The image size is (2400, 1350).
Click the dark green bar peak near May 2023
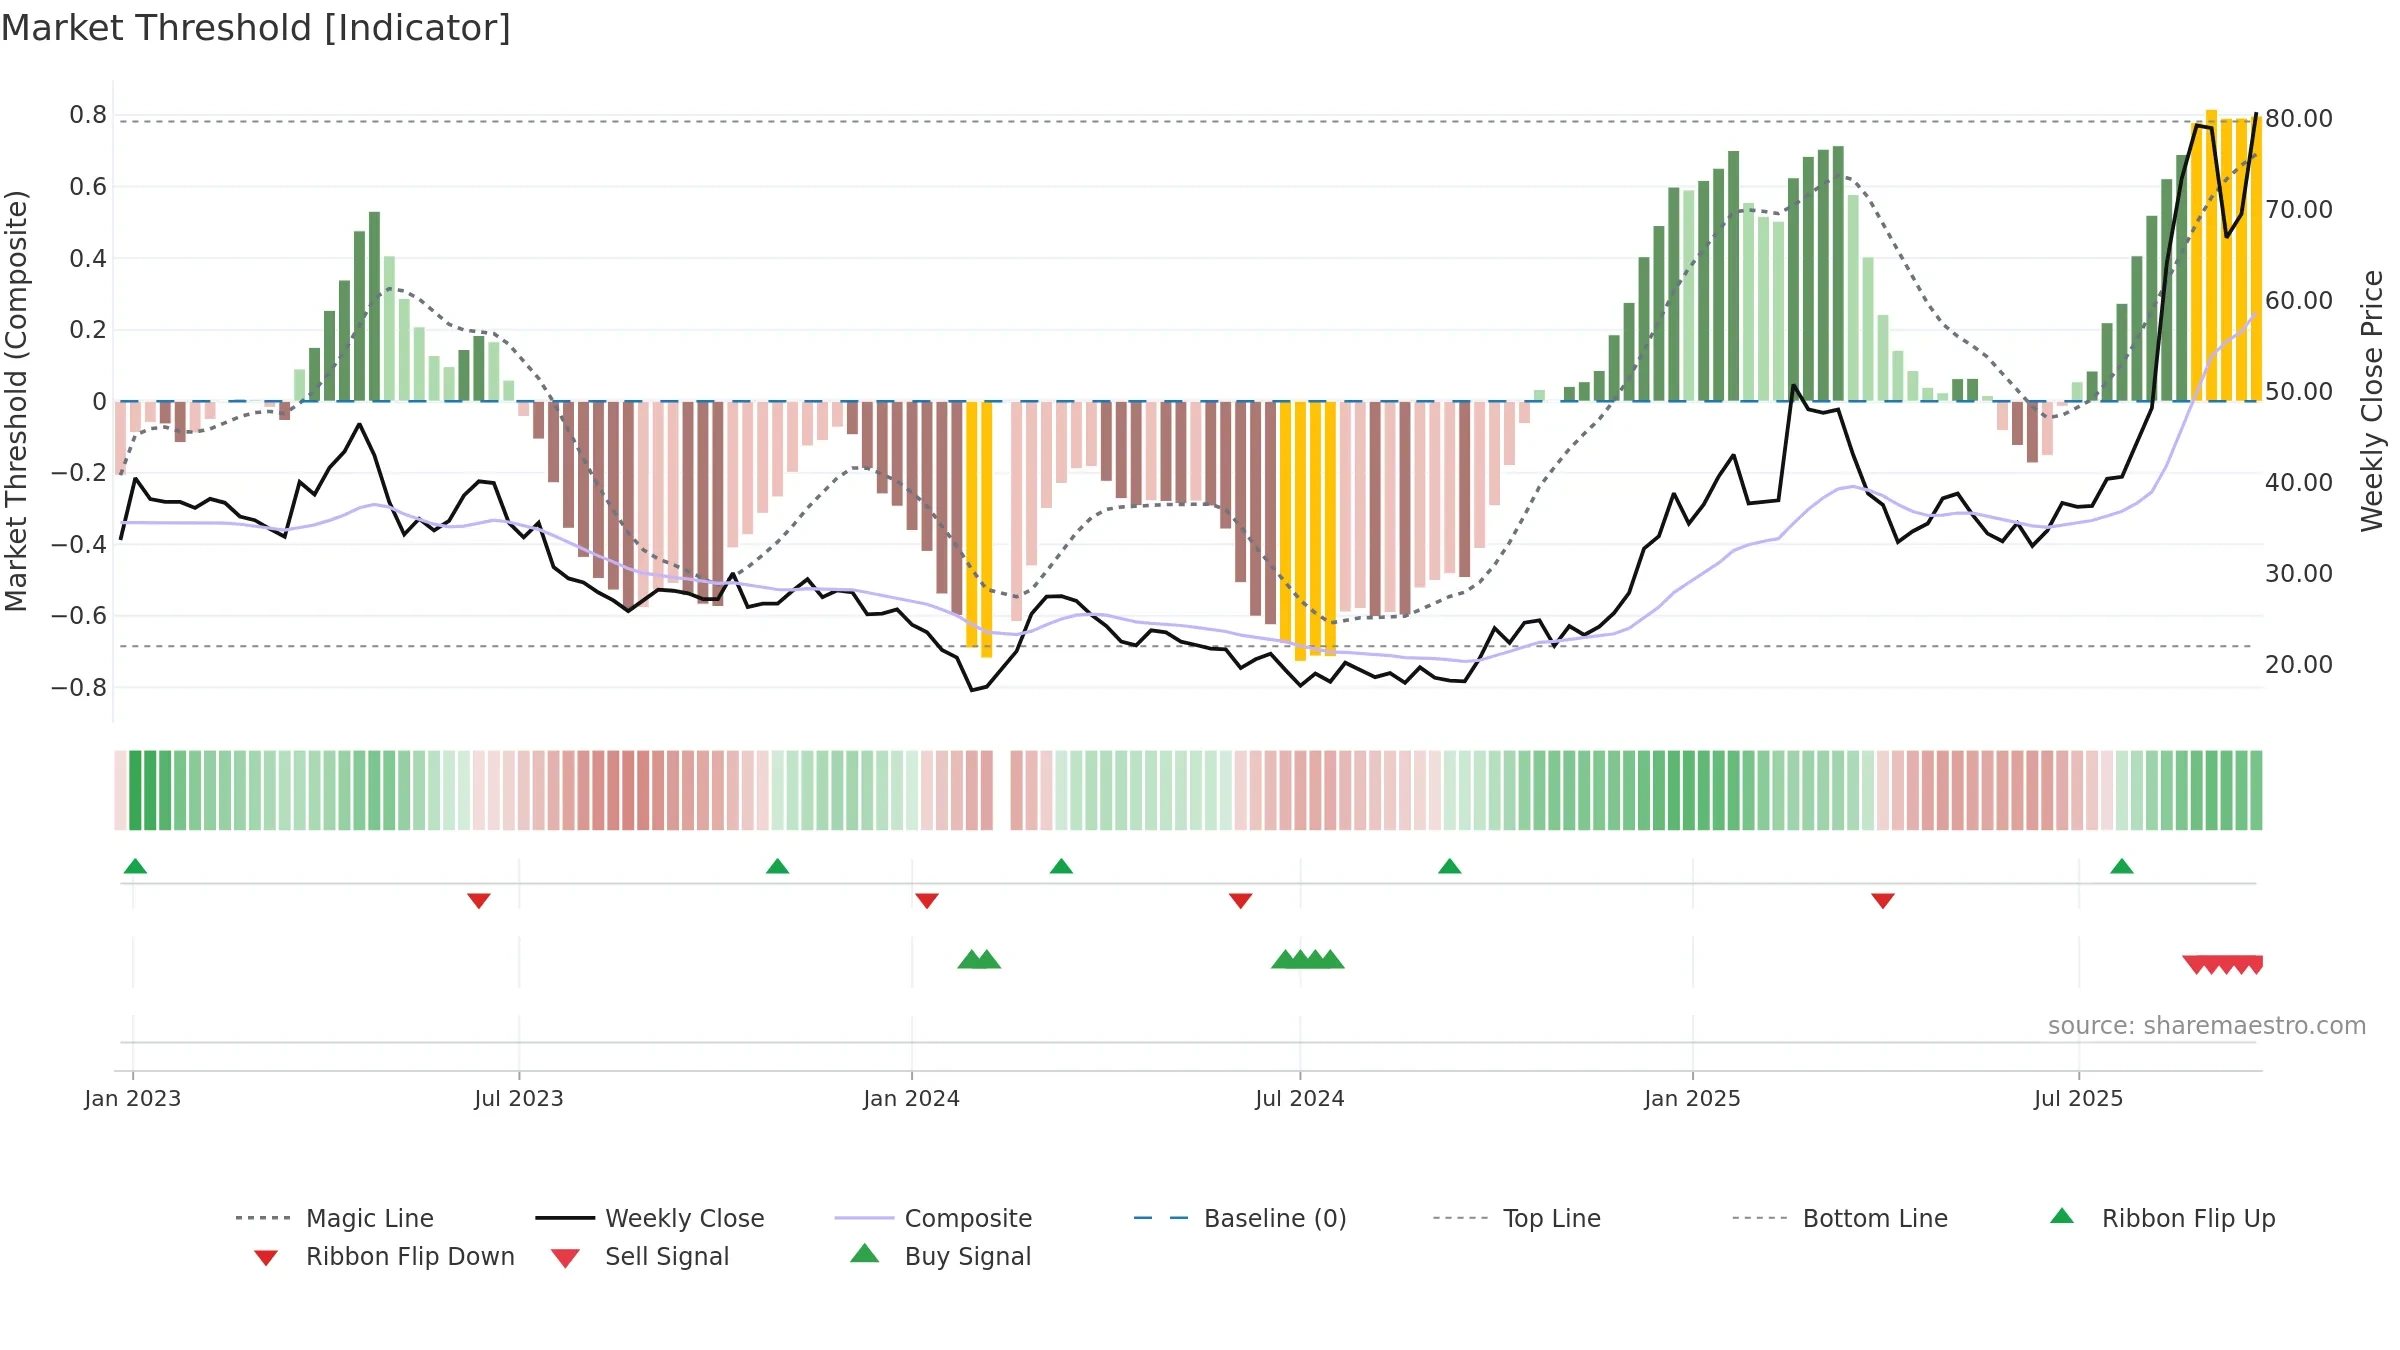click(x=374, y=306)
